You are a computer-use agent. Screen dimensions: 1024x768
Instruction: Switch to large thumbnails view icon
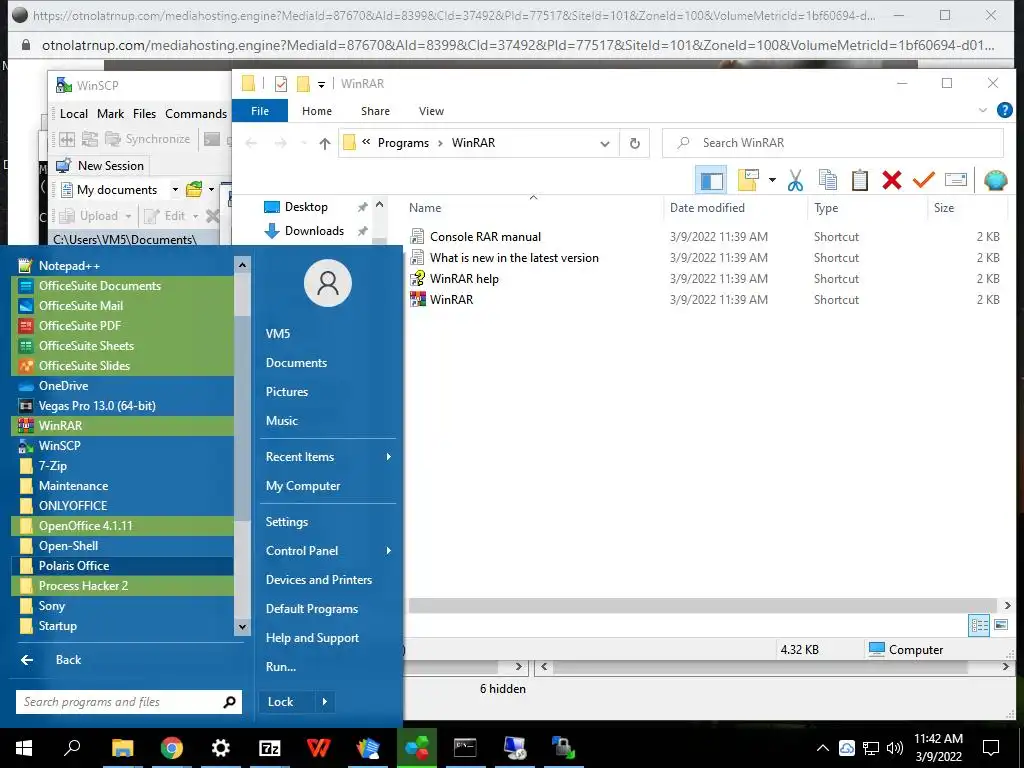coord(1000,625)
